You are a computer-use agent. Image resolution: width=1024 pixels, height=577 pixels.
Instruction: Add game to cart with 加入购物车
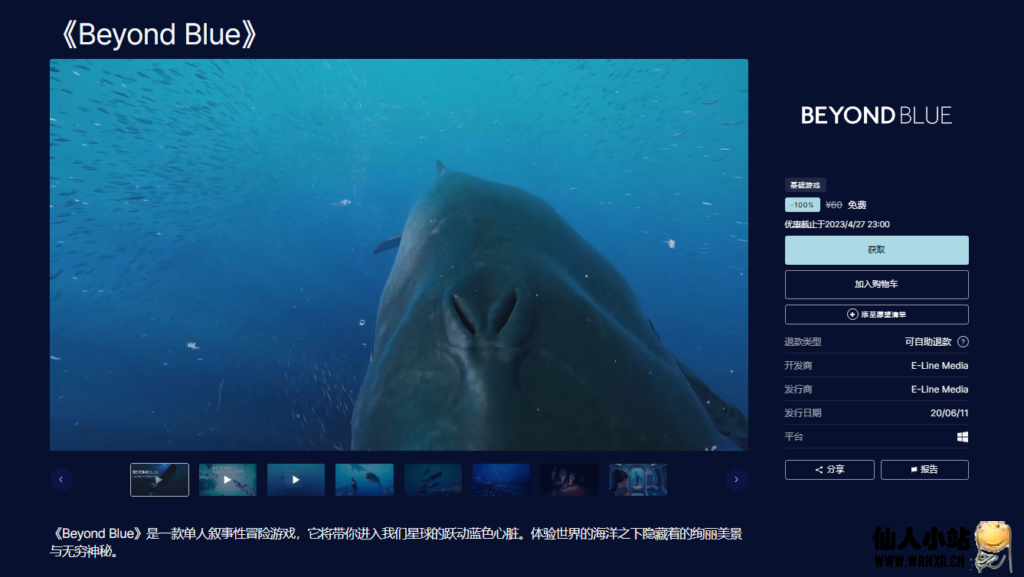(876, 284)
